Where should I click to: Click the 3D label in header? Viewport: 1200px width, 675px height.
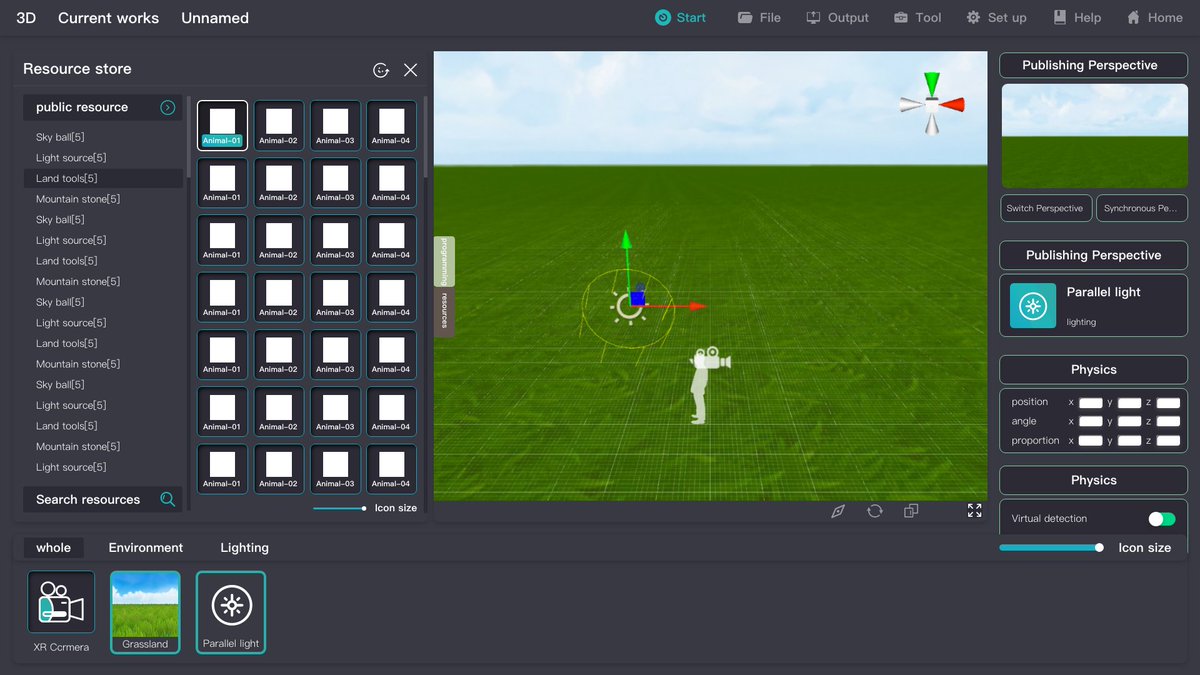[26, 18]
